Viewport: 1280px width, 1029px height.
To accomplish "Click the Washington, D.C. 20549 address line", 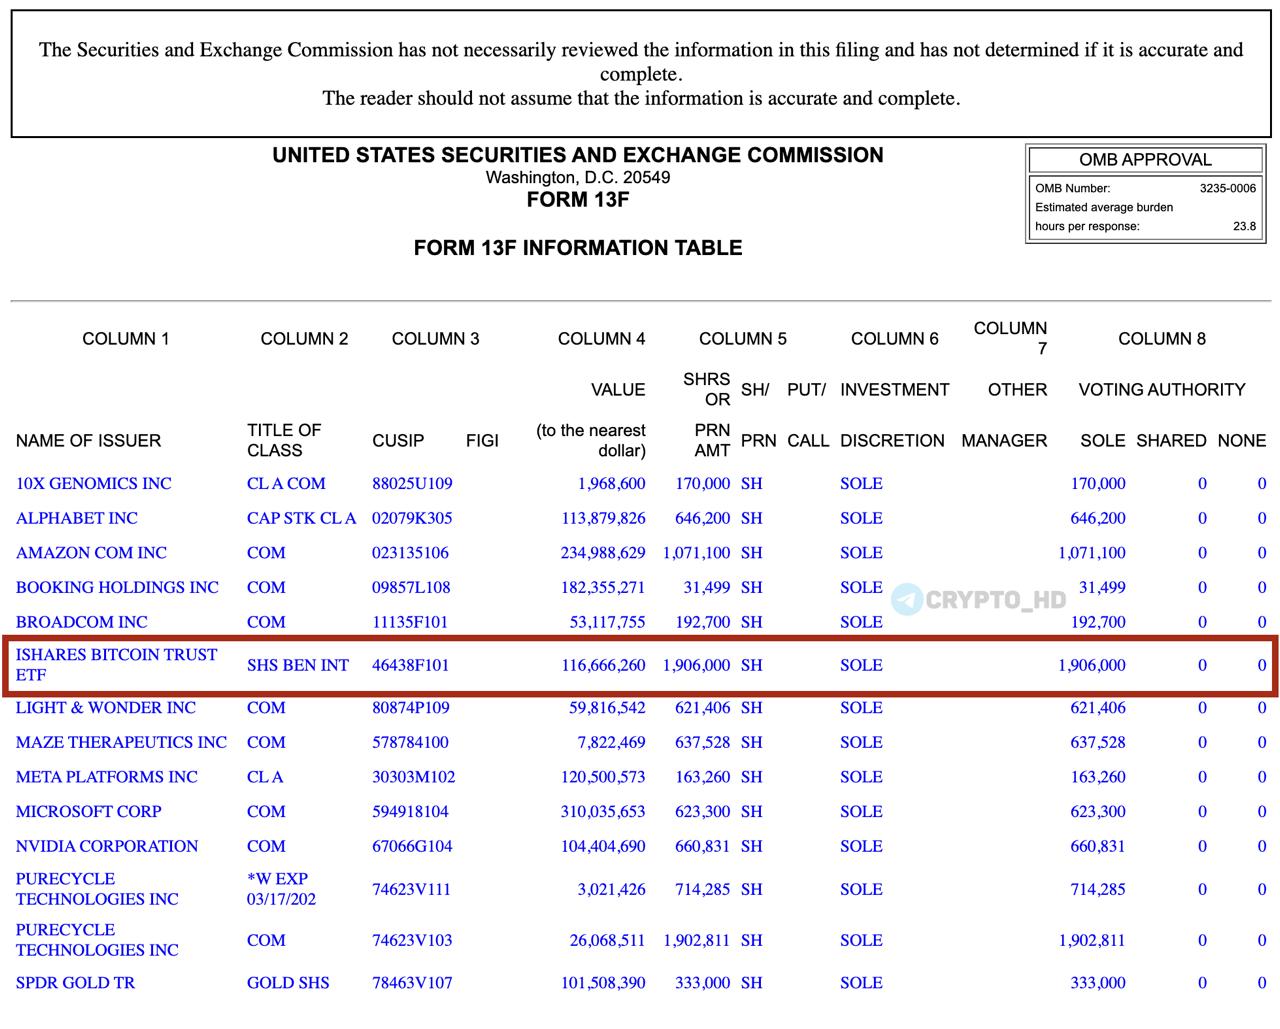I will click(578, 177).
